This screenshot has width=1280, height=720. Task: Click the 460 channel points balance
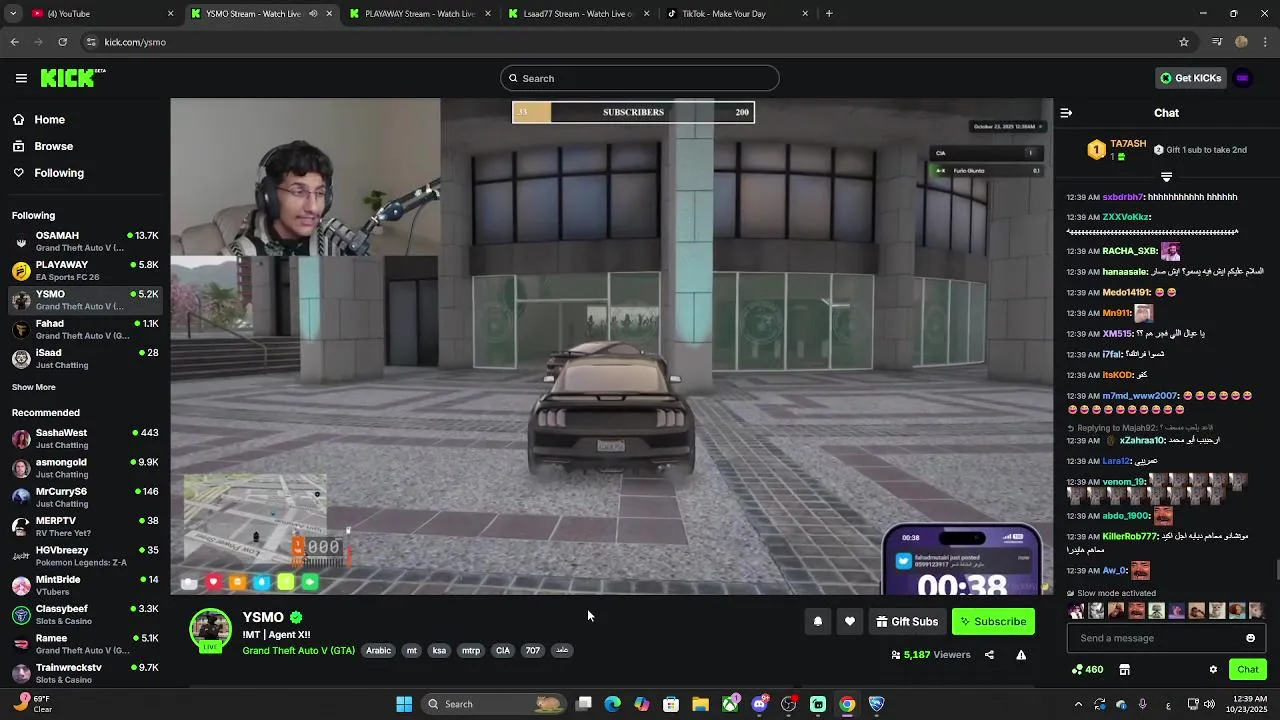point(1087,669)
